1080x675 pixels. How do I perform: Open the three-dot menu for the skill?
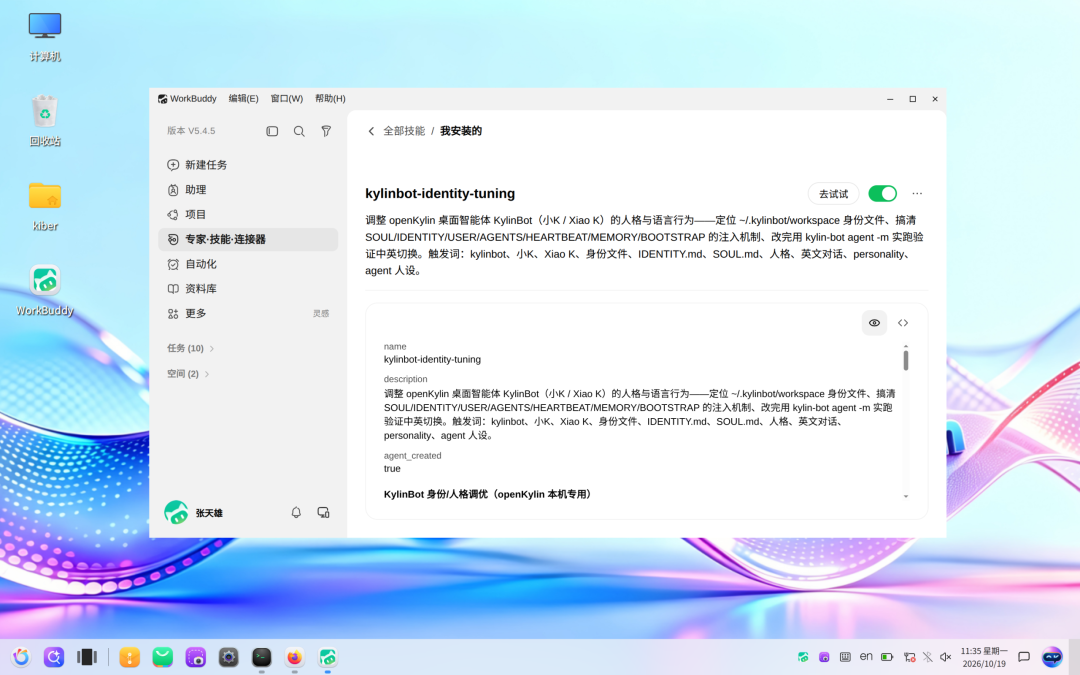click(917, 194)
